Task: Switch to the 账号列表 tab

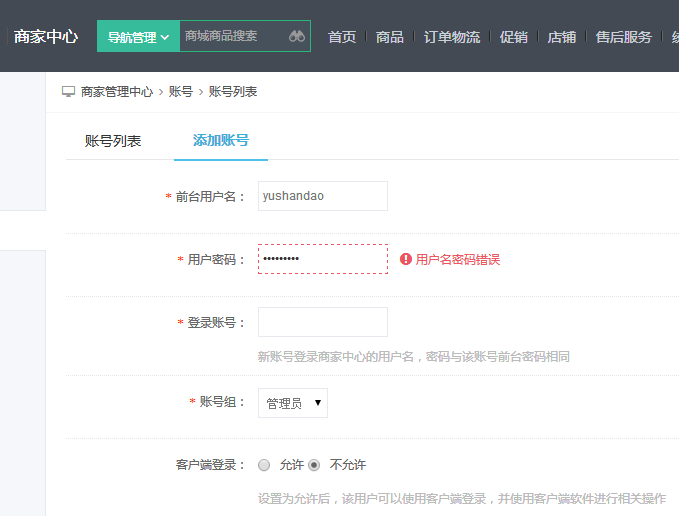Action: (x=113, y=141)
